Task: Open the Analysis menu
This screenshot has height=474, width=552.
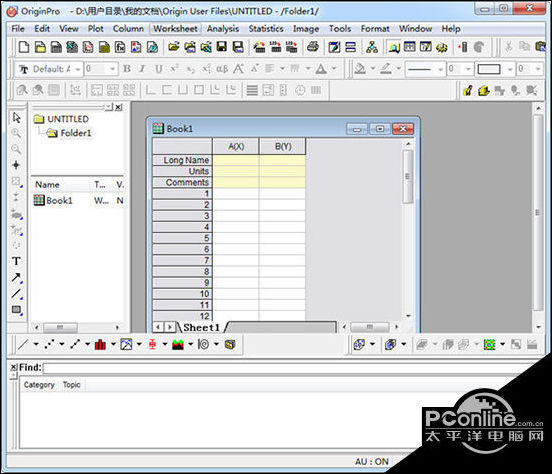Action: point(223,29)
